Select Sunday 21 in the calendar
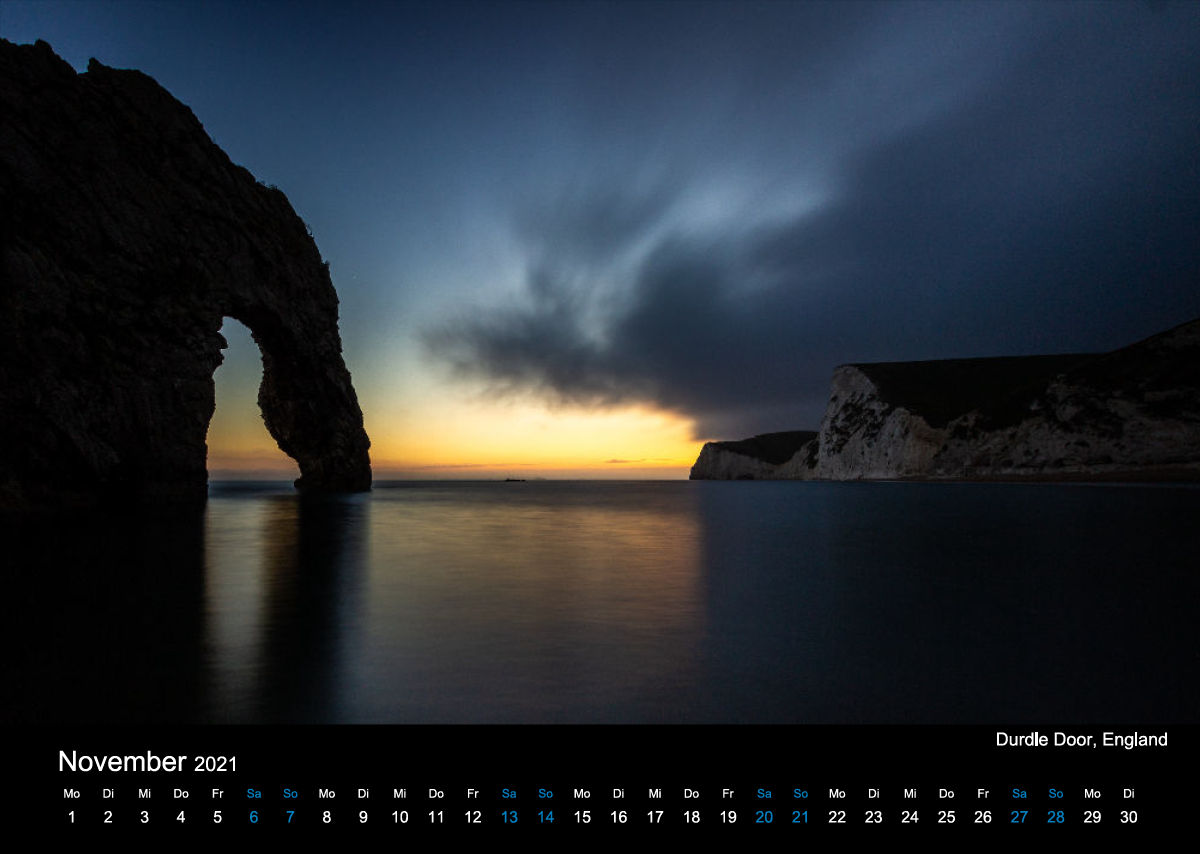Screen dimensions: 1200x854 click(801, 817)
